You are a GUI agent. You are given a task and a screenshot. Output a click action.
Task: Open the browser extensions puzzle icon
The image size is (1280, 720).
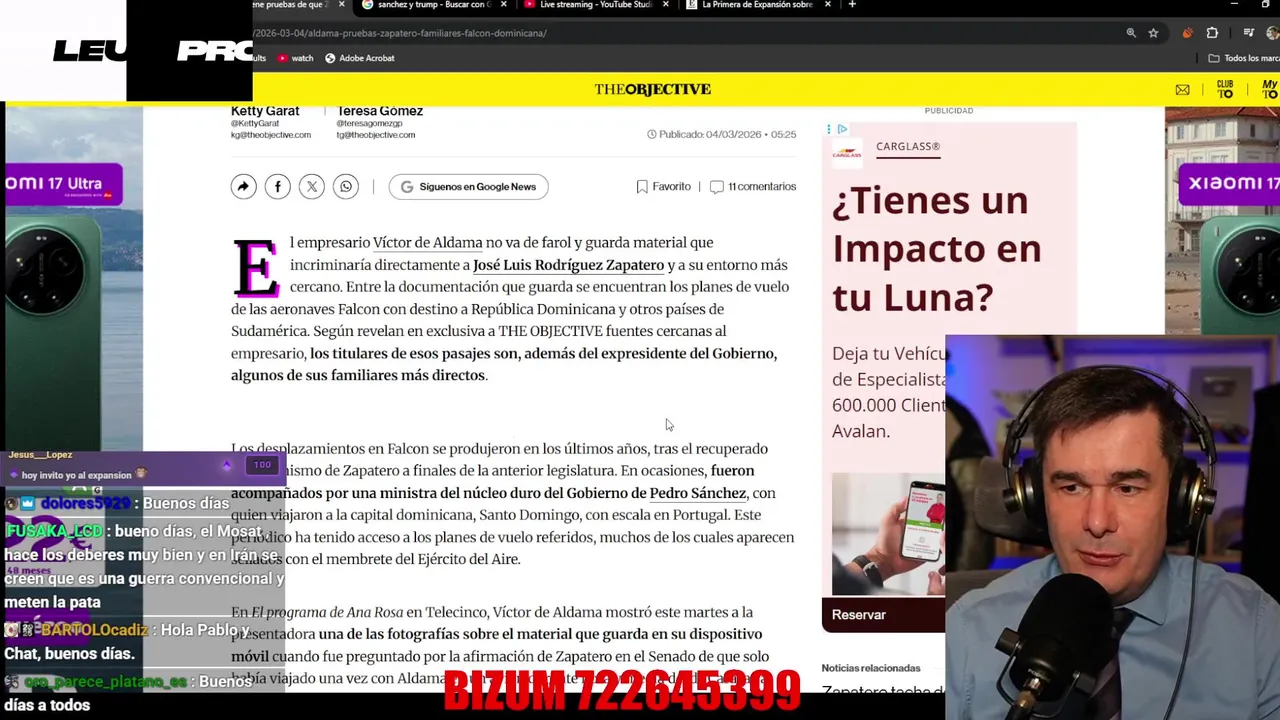point(1212,33)
